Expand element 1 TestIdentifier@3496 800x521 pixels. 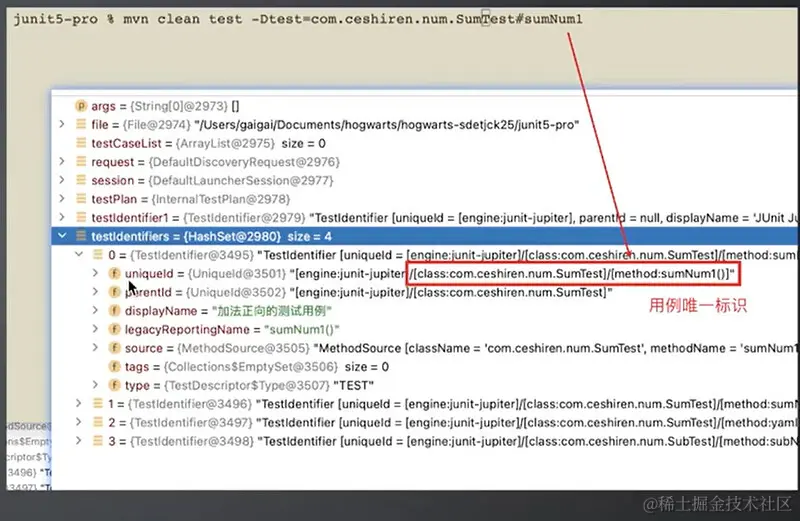[x=79, y=403]
